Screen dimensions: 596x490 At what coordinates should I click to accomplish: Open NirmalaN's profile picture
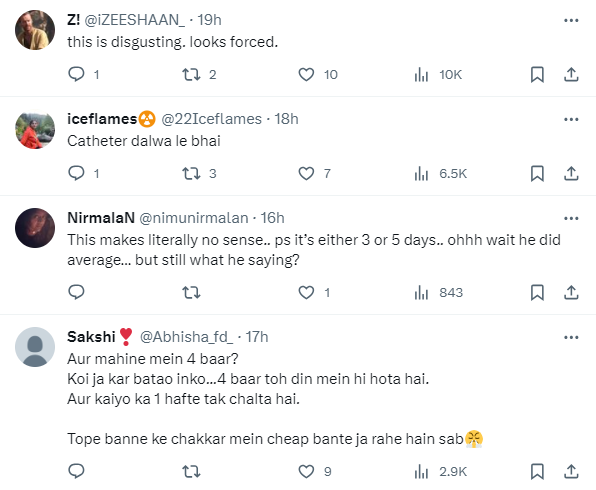tap(35, 228)
